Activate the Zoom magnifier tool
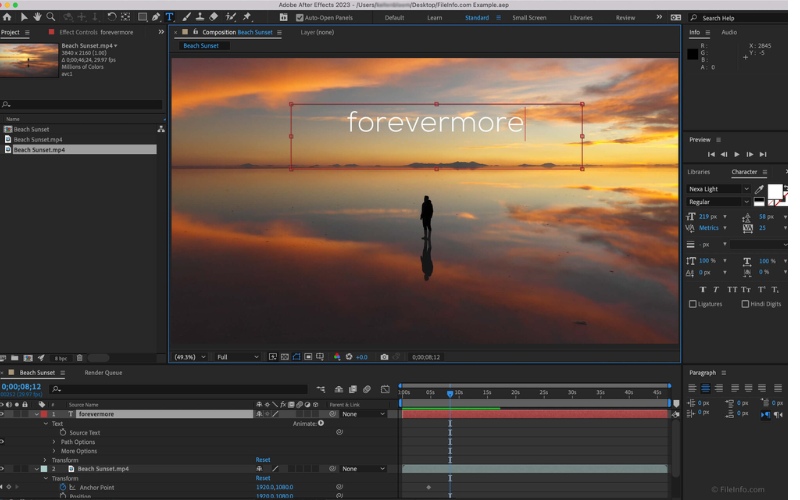800x500 pixels. coord(51,17)
